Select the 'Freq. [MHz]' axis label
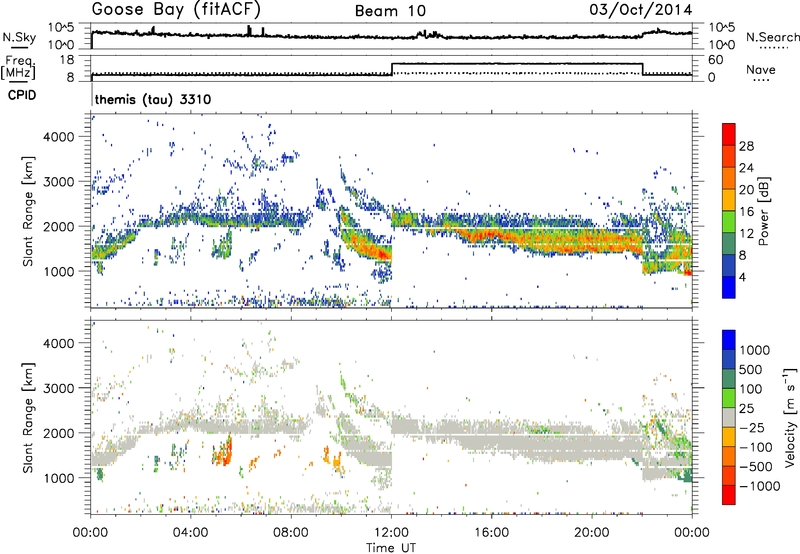This screenshot has width=800, height=554. (18, 68)
